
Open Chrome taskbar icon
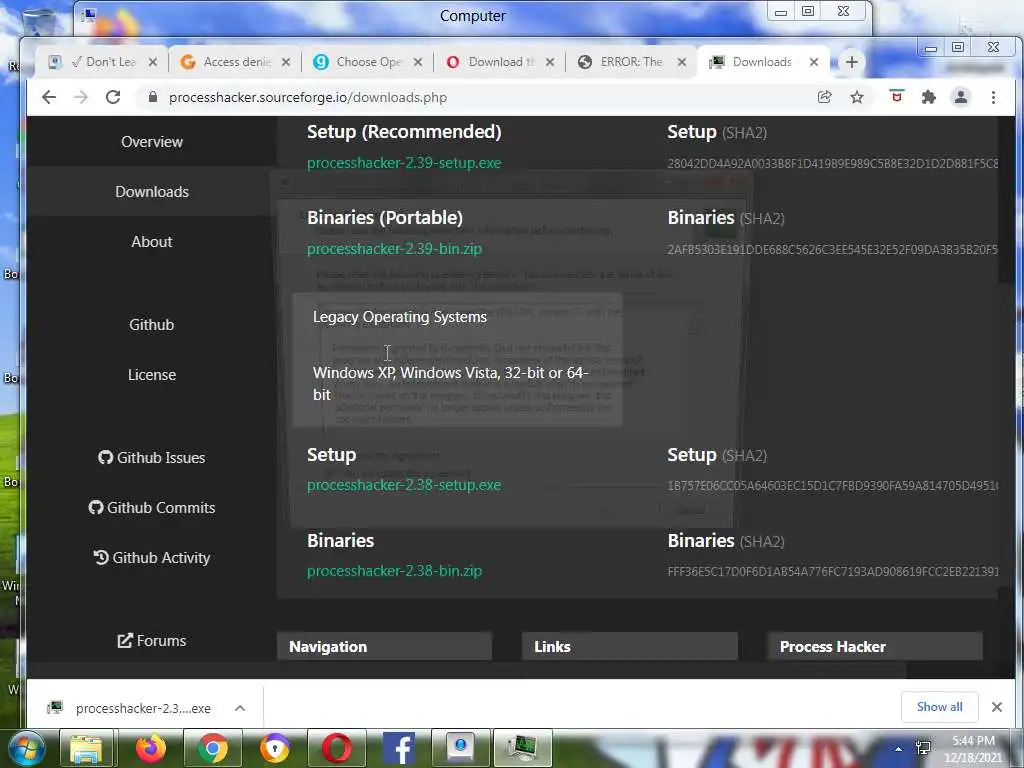213,748
